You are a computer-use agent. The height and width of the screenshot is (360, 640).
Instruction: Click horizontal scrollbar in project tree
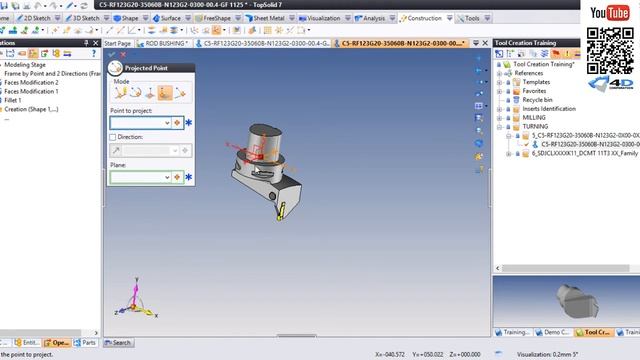(x=565, y=268)
